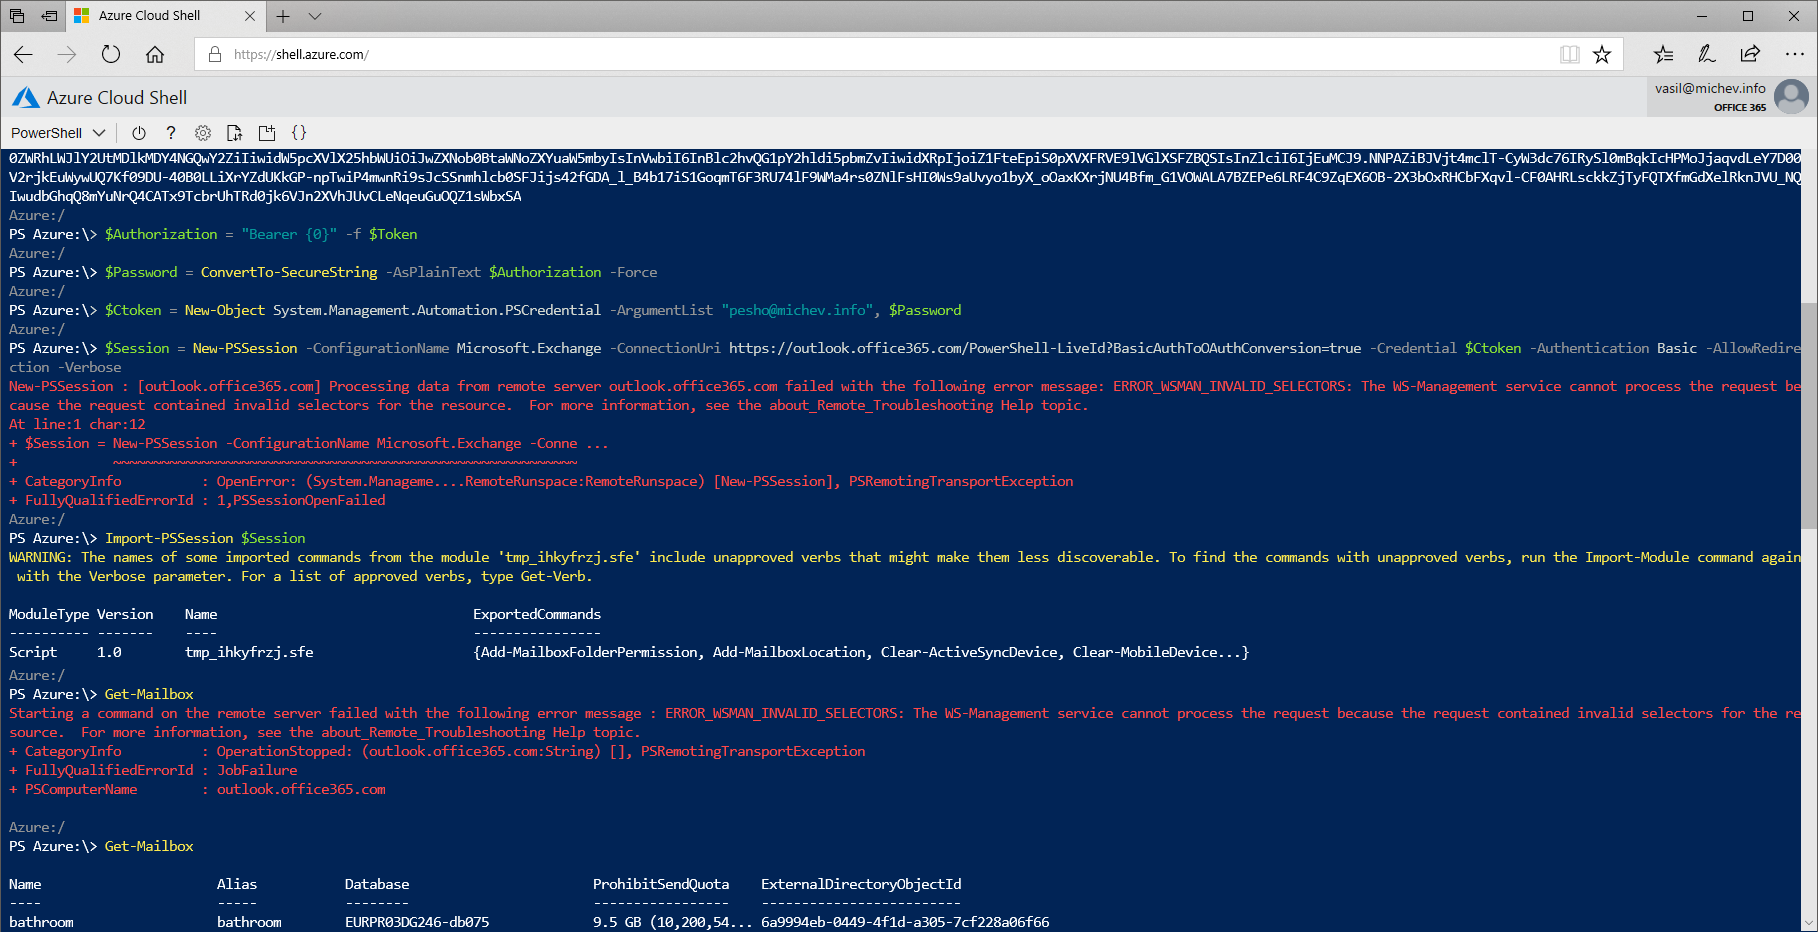Image resolution: width=1818 pixels, height=932 pixels.
Task: Click the 'ExternalDirectoryObjectId' column header
Action: 861,884
